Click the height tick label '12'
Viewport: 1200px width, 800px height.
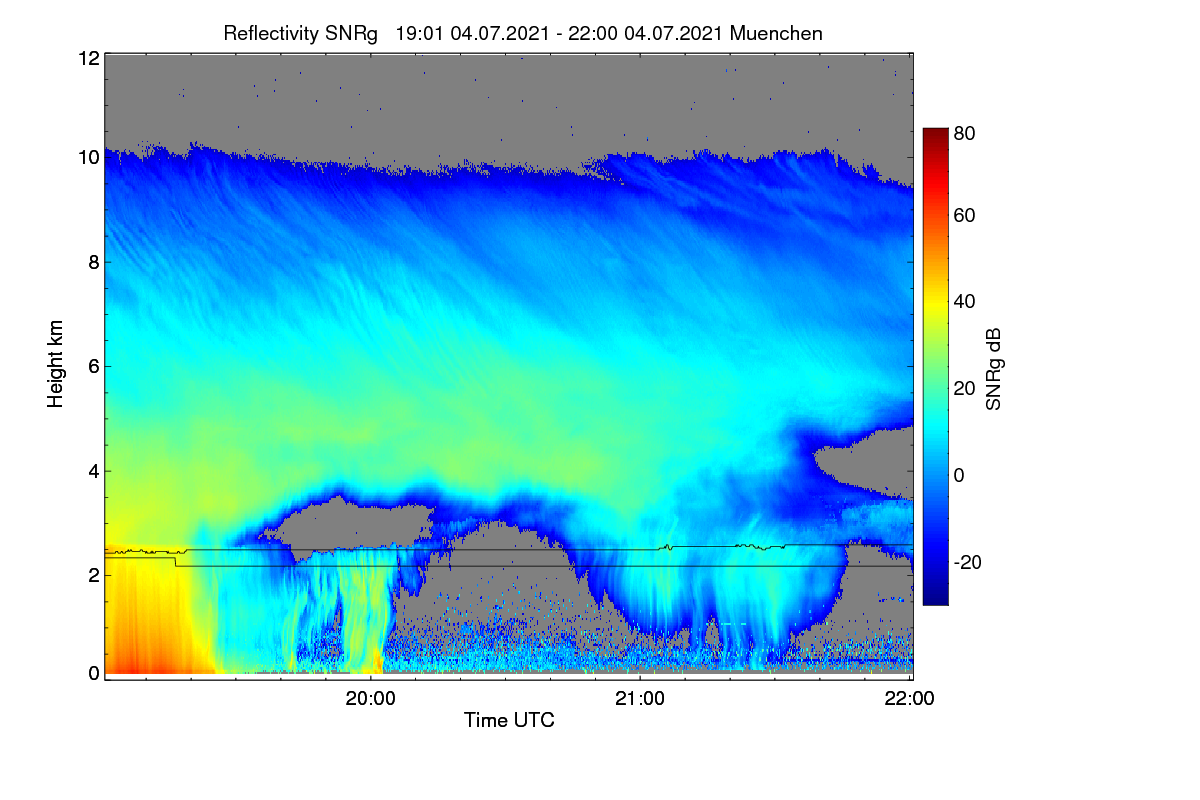tap(88, 58)
